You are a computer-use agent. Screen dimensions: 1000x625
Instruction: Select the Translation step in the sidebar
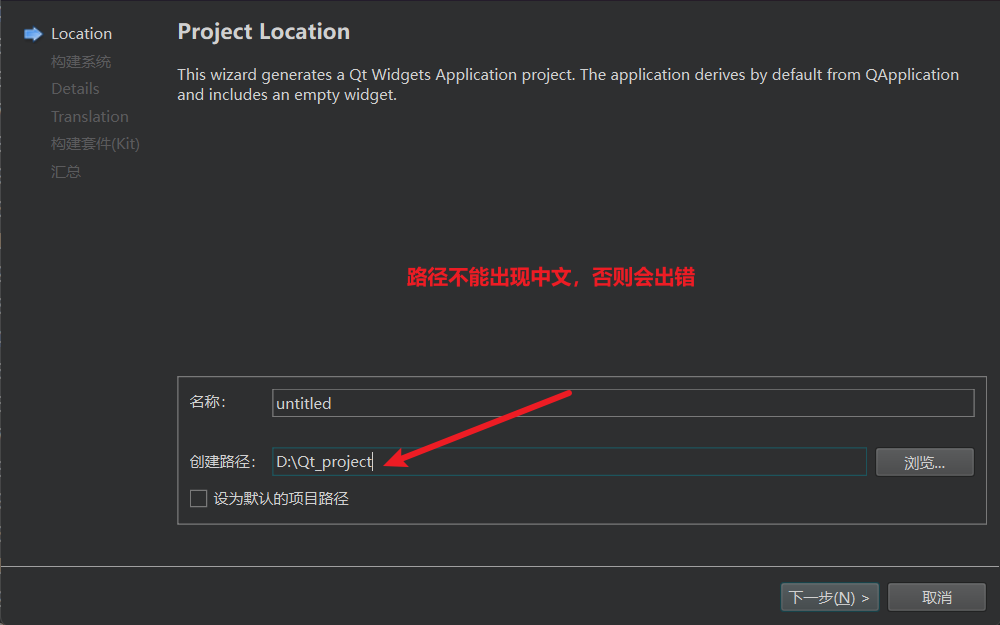tap(89, 116)
